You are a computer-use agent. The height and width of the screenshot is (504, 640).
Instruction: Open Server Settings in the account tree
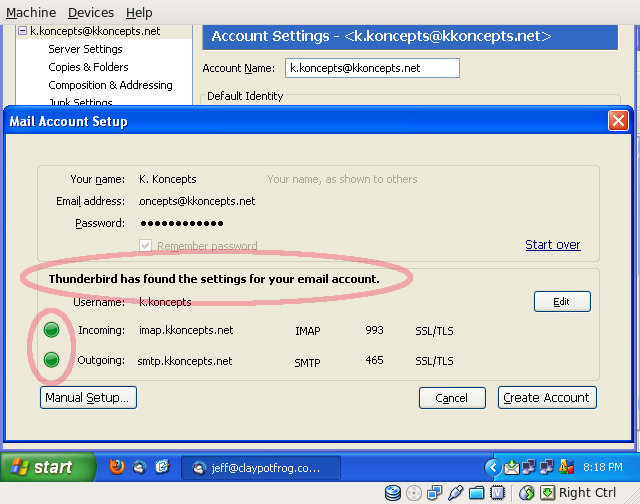pyautogui.click(x=85, y=49)
